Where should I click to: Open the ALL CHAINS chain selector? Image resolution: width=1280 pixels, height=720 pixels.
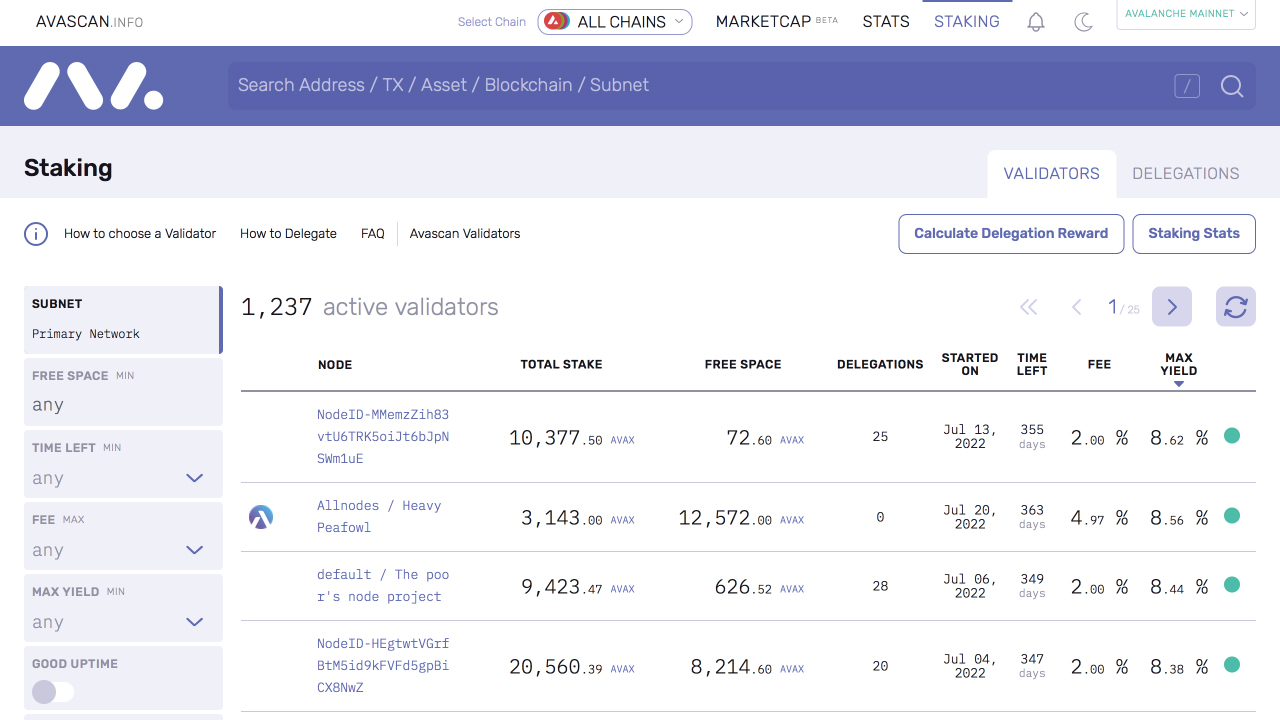tap(615, 21)
